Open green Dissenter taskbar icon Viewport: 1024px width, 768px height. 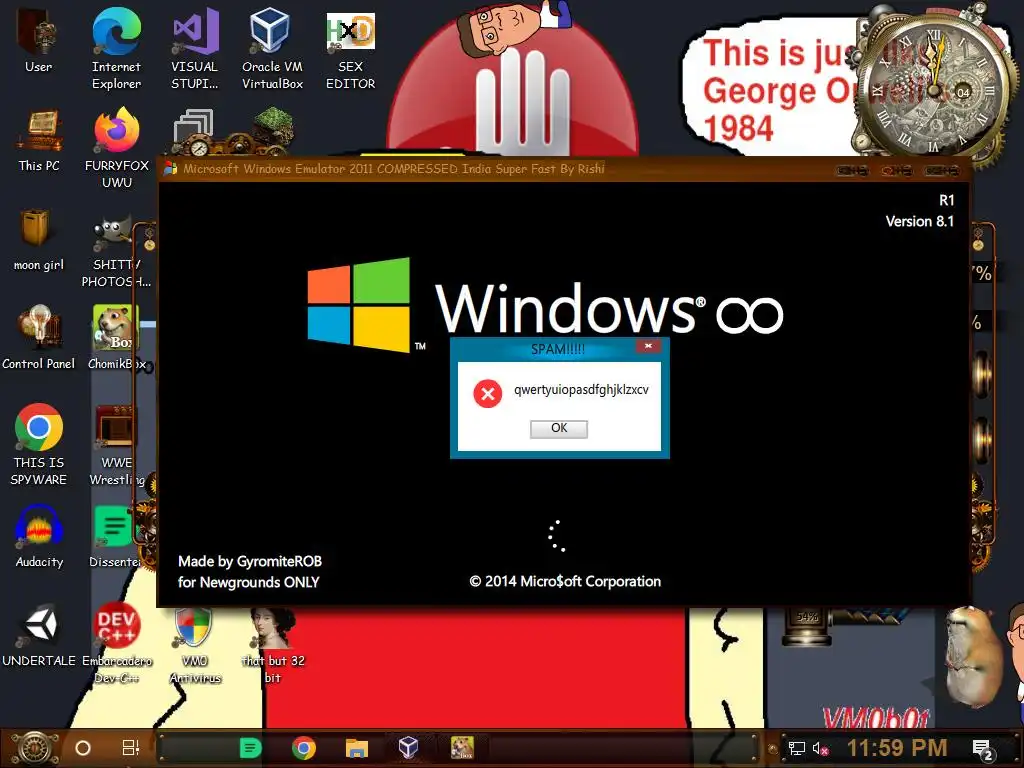tap(250, 748)
